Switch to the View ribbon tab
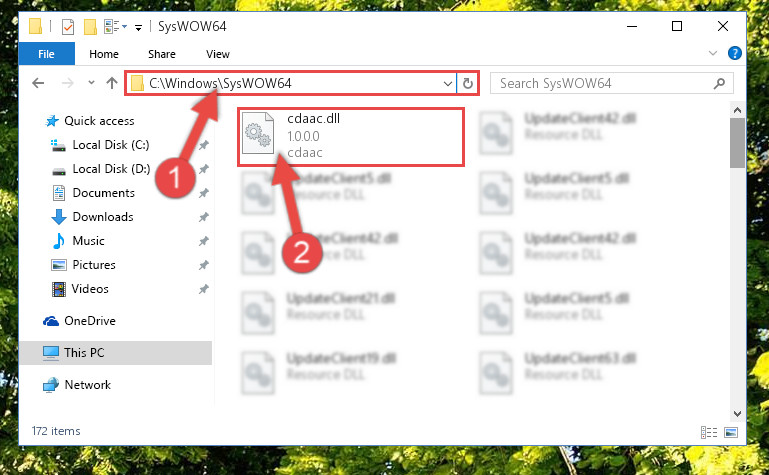The image size is (769, 475). click(x=218, y=54)
